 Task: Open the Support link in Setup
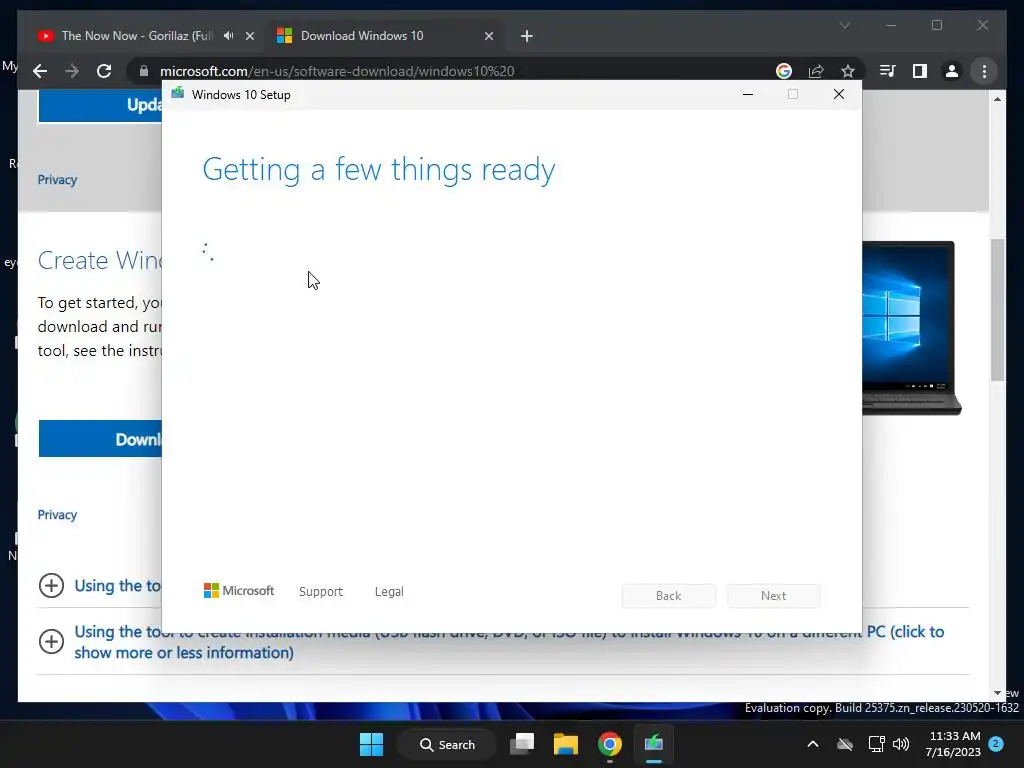pyautogui.click(x=321, y=592)
